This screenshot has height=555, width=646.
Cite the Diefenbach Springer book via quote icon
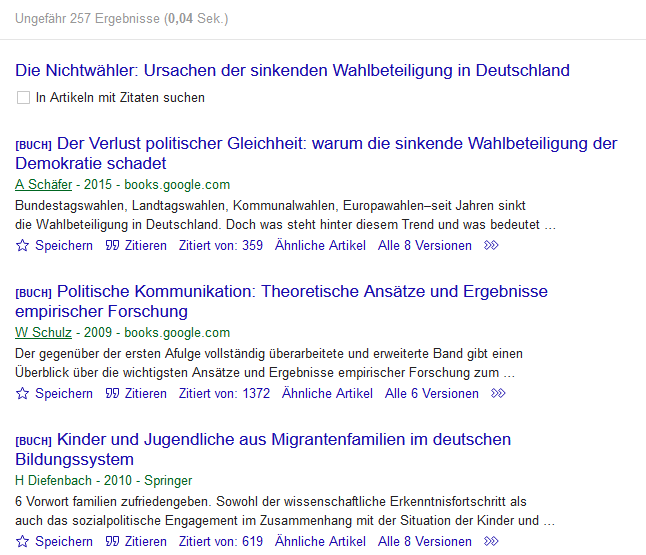click(x=113, y=541)
